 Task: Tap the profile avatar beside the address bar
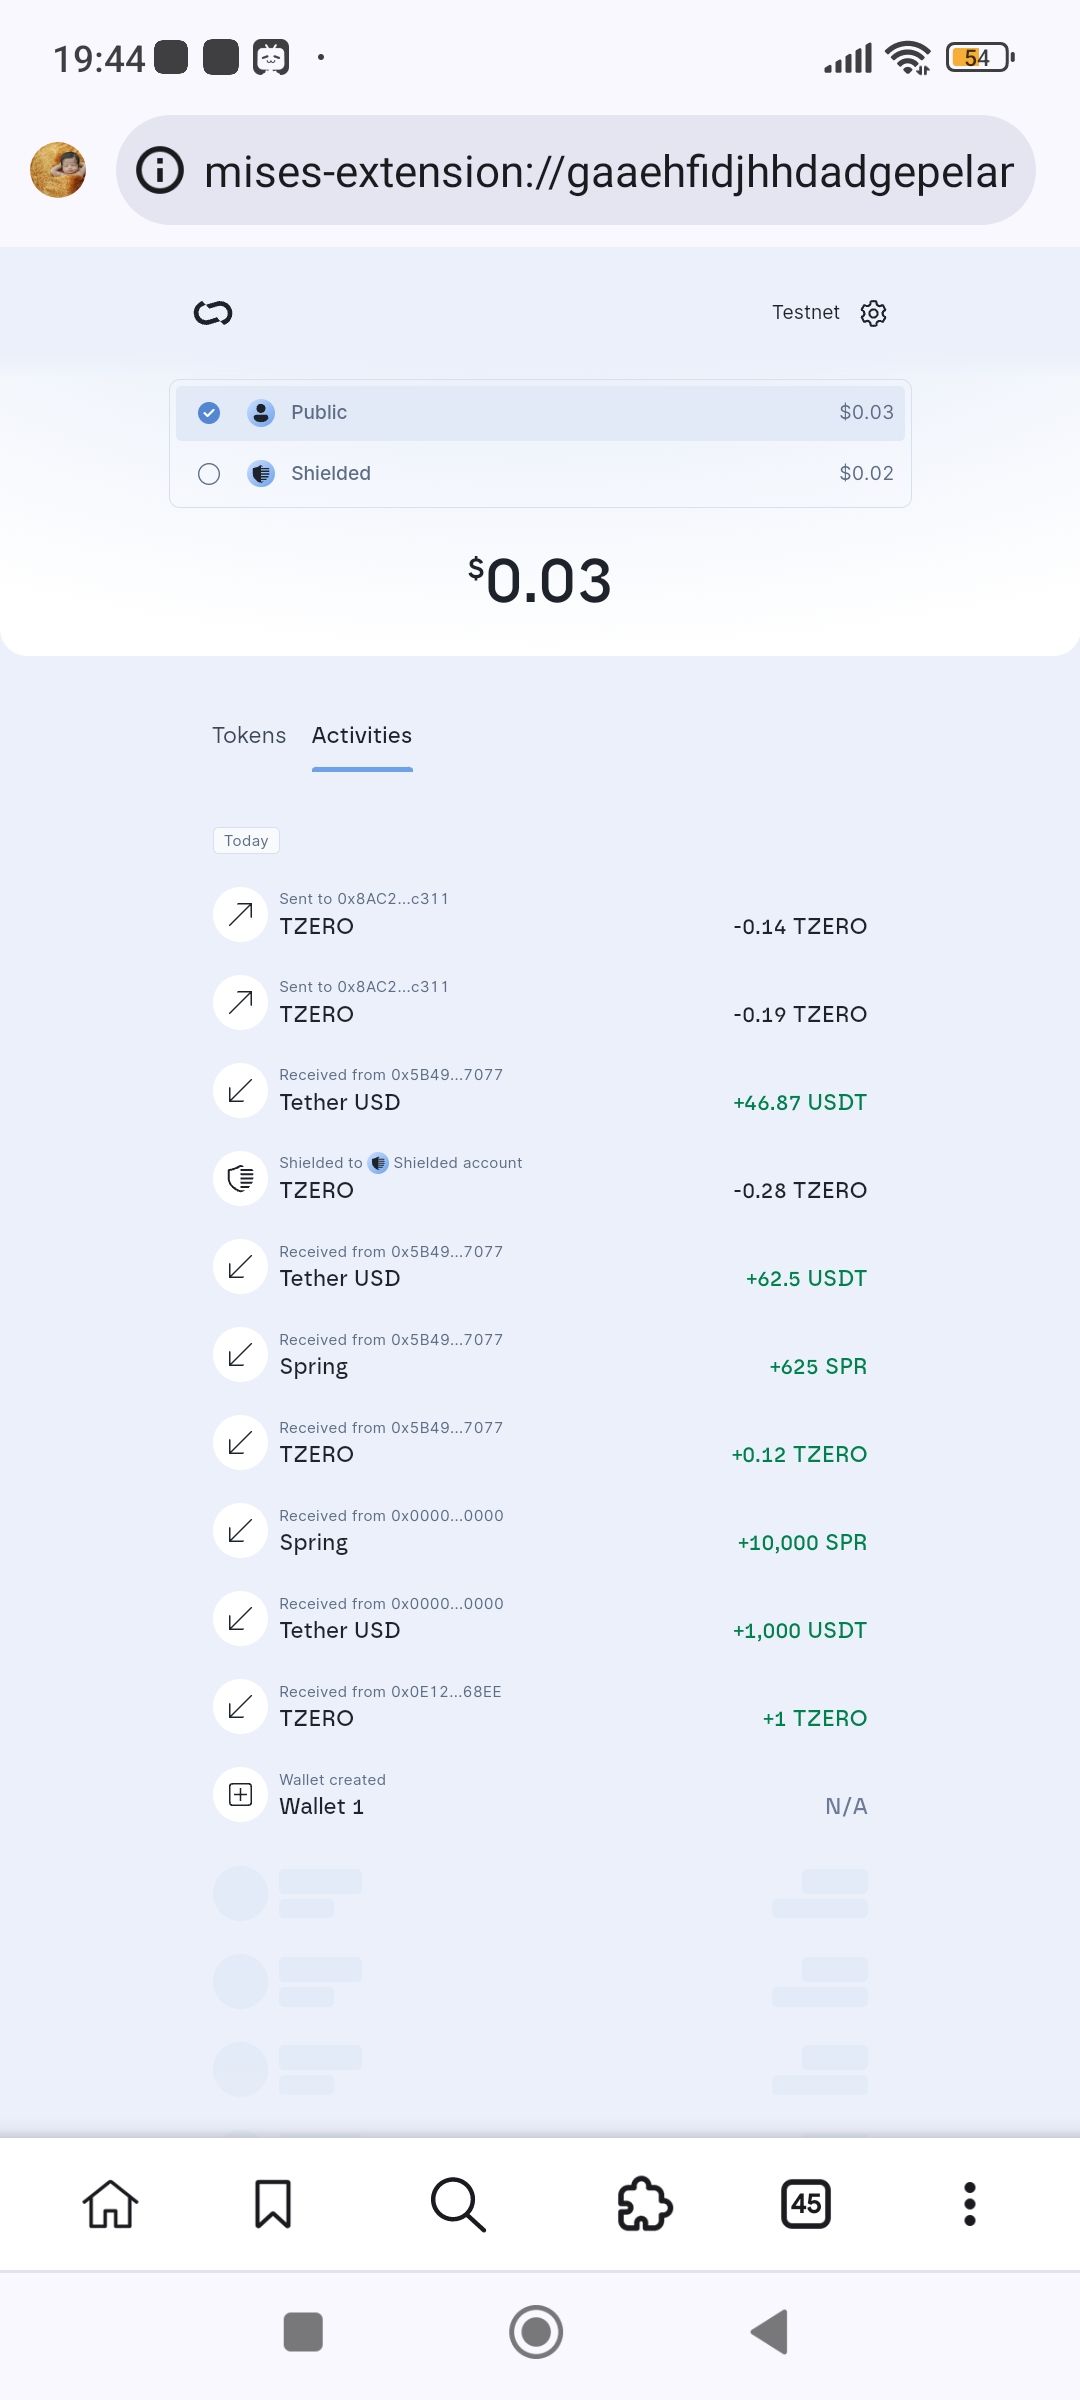tap(58, 170)
